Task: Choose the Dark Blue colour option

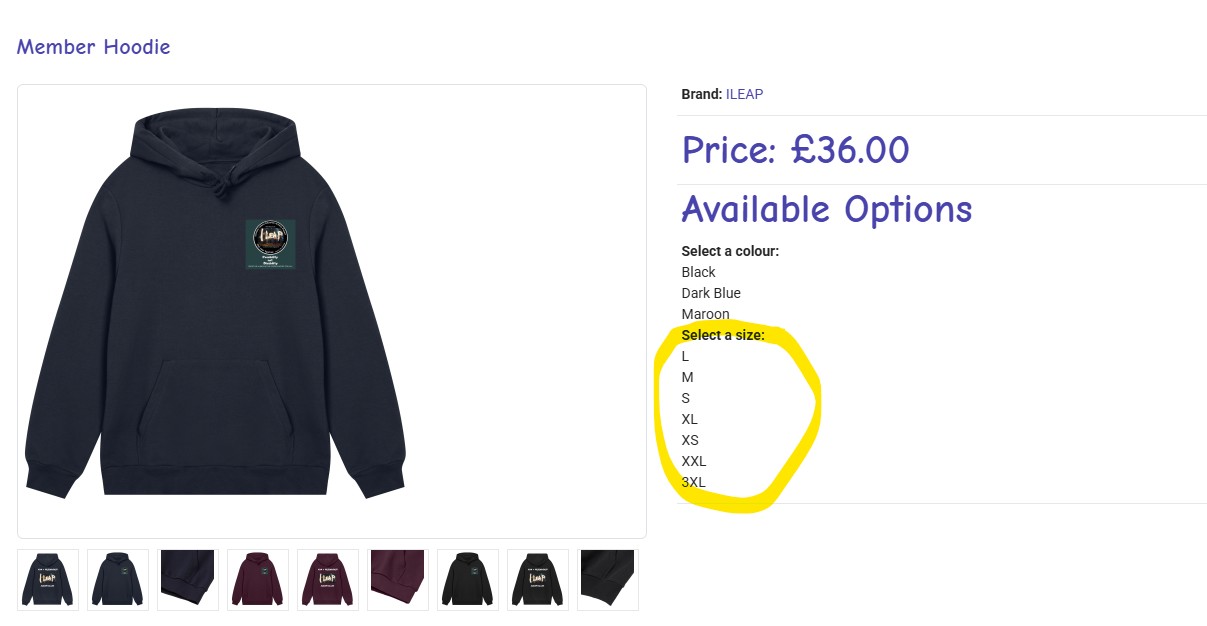Action: pyautogui.click(x=711, y=293)
